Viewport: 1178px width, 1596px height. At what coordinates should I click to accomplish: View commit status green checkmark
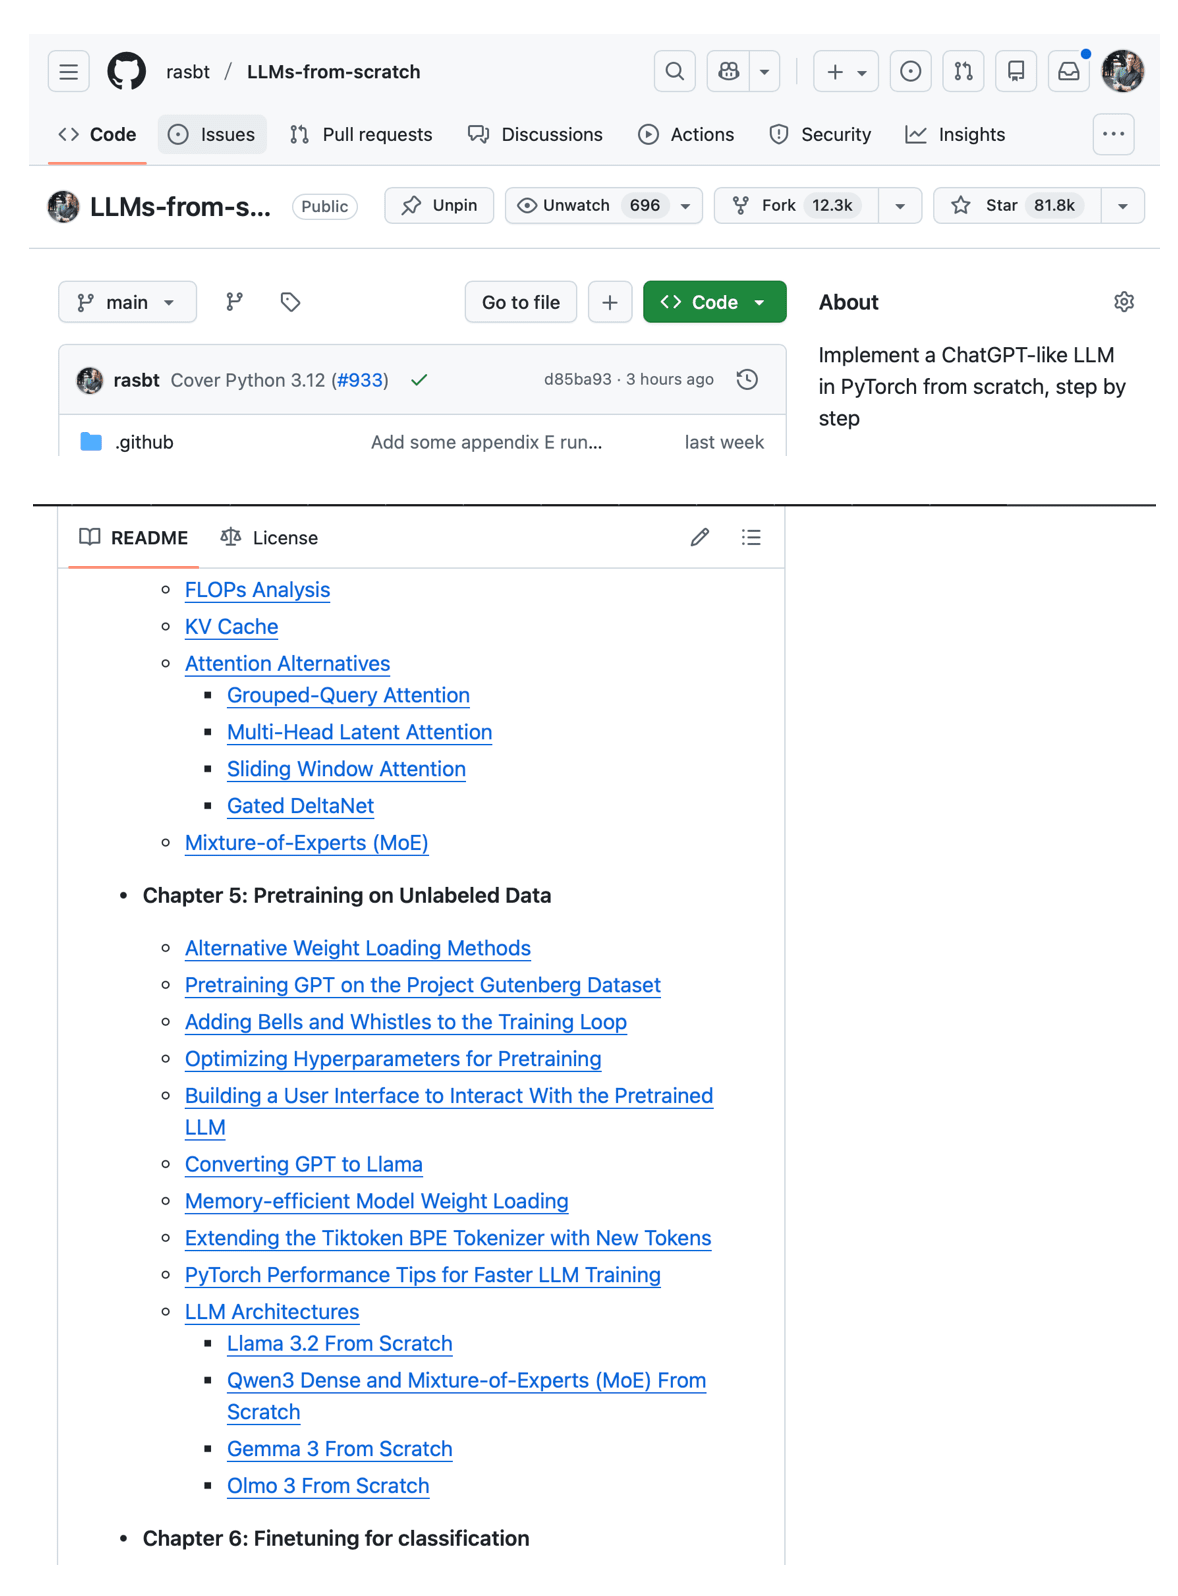pos(419,380)
